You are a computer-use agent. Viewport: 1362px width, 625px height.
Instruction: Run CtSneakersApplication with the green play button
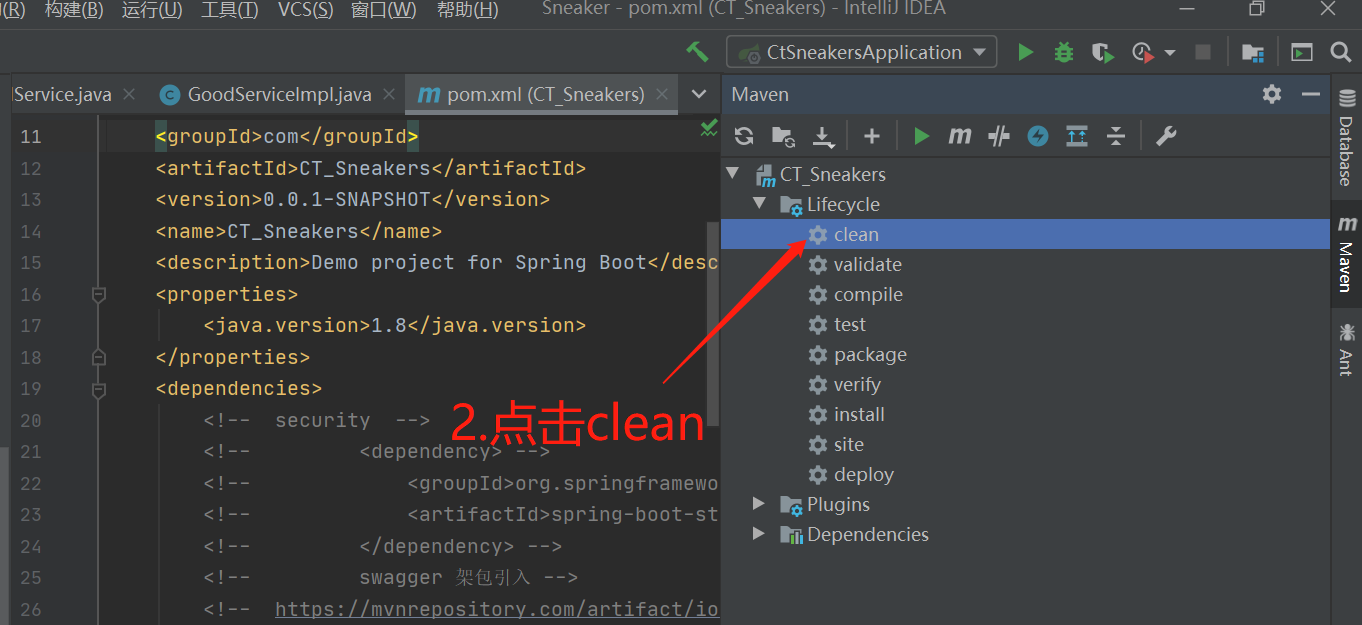tap(1025, 52)
